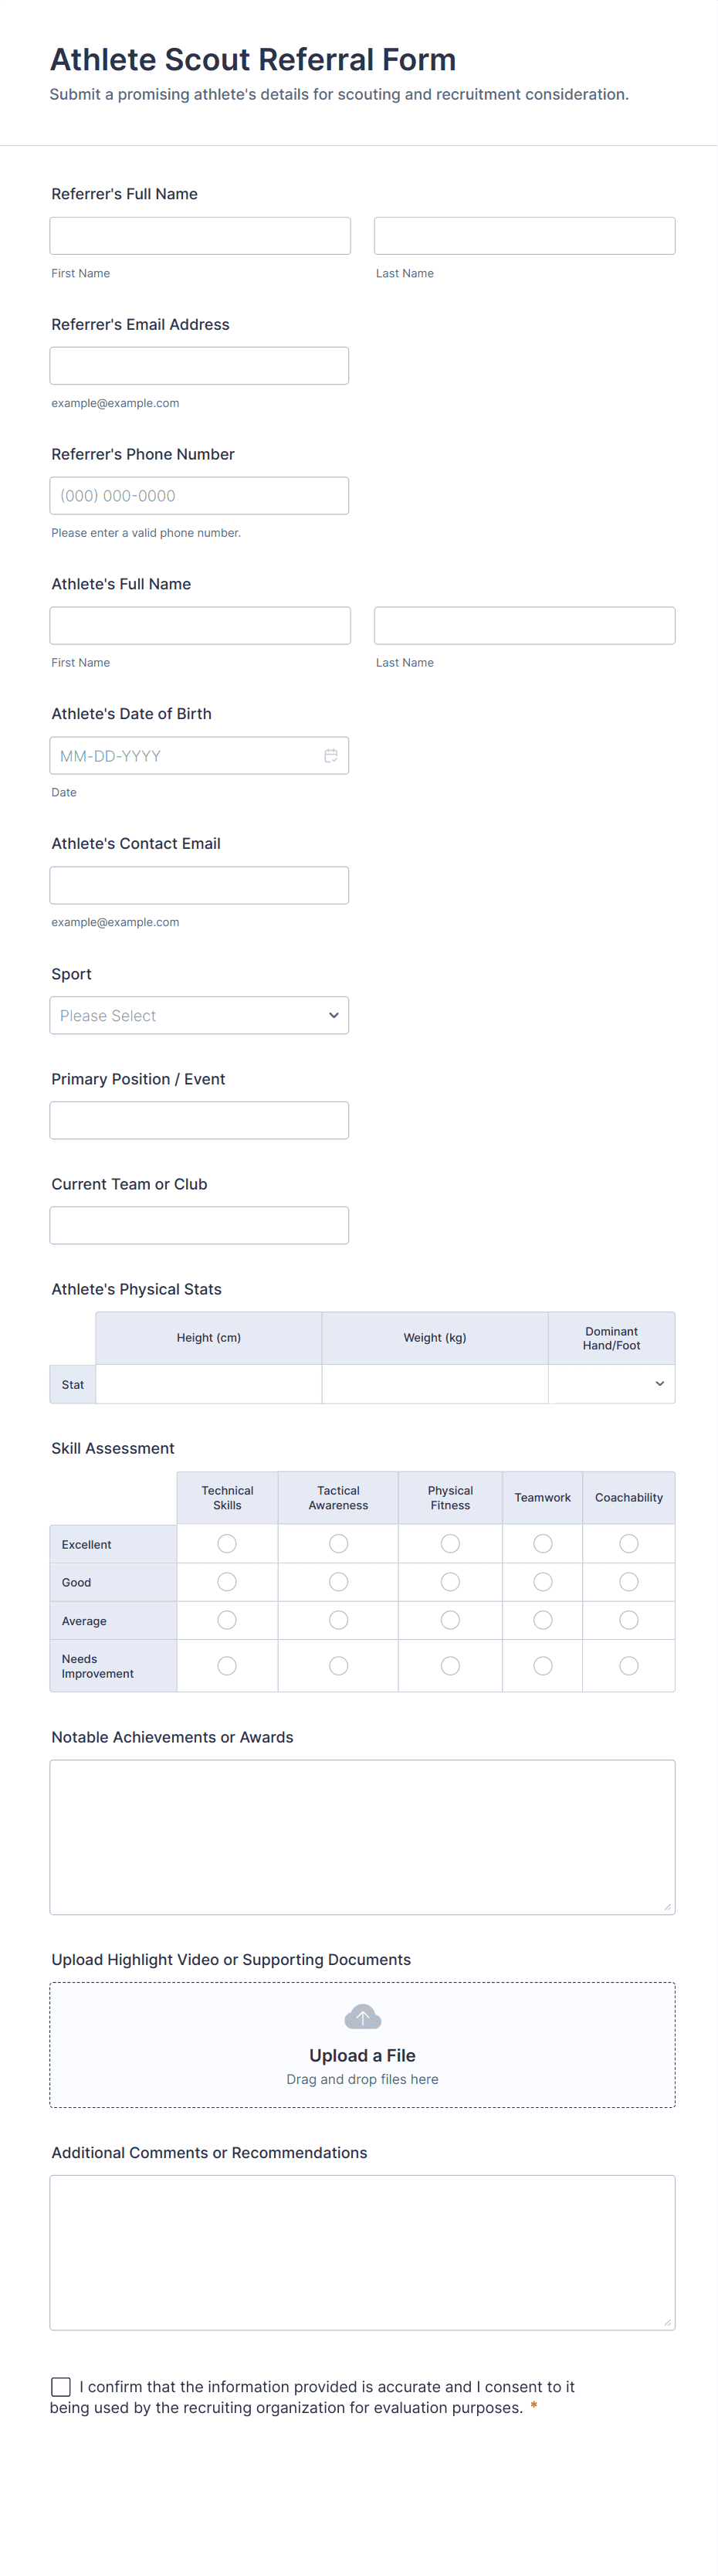The image size is (718, 2576).
Task: Choose Average for Tactical Awareness
Action: pyautogui.click(x=339, y=1620)
